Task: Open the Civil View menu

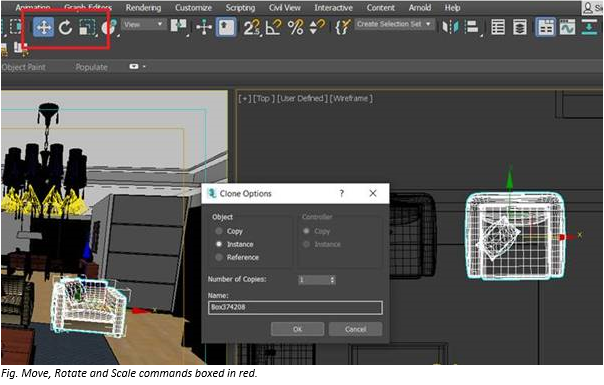Action: pyautogui.click(x=285, y=8)
